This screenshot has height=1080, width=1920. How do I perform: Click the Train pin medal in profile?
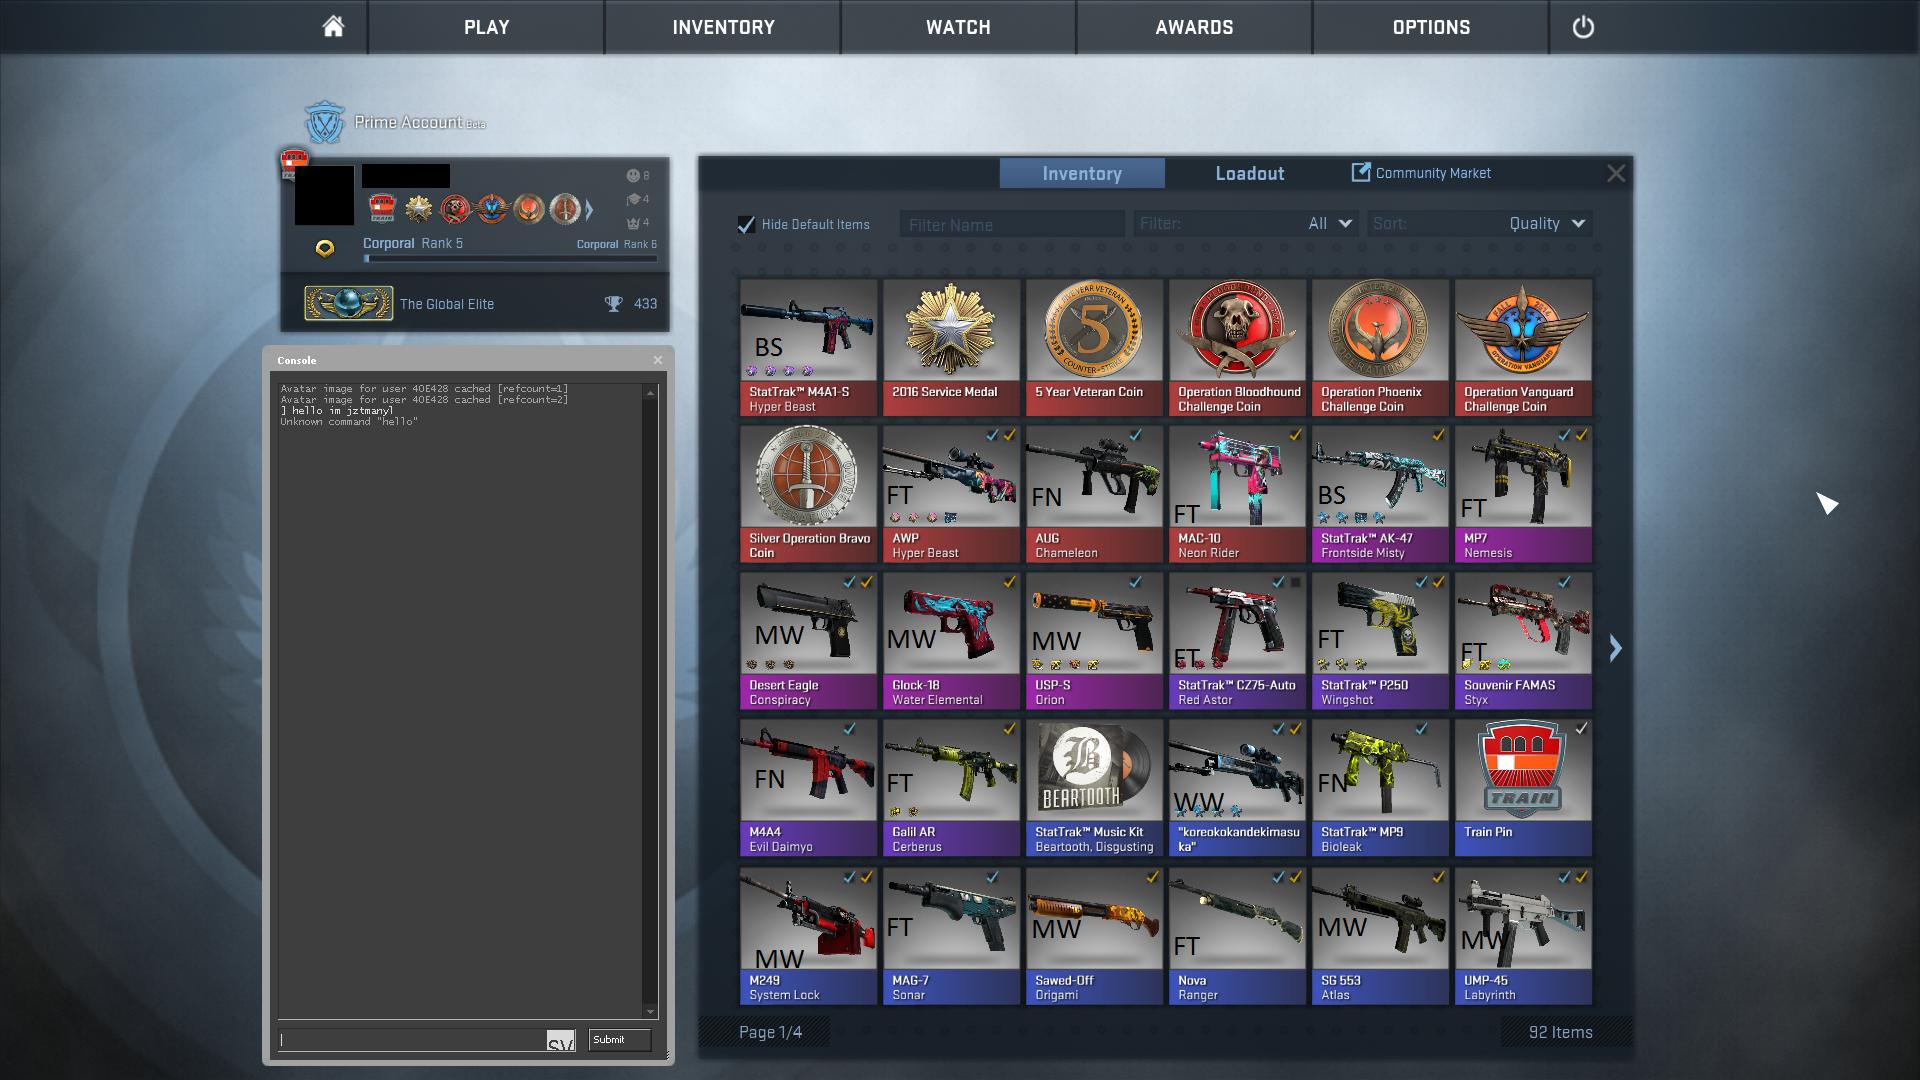382,208
